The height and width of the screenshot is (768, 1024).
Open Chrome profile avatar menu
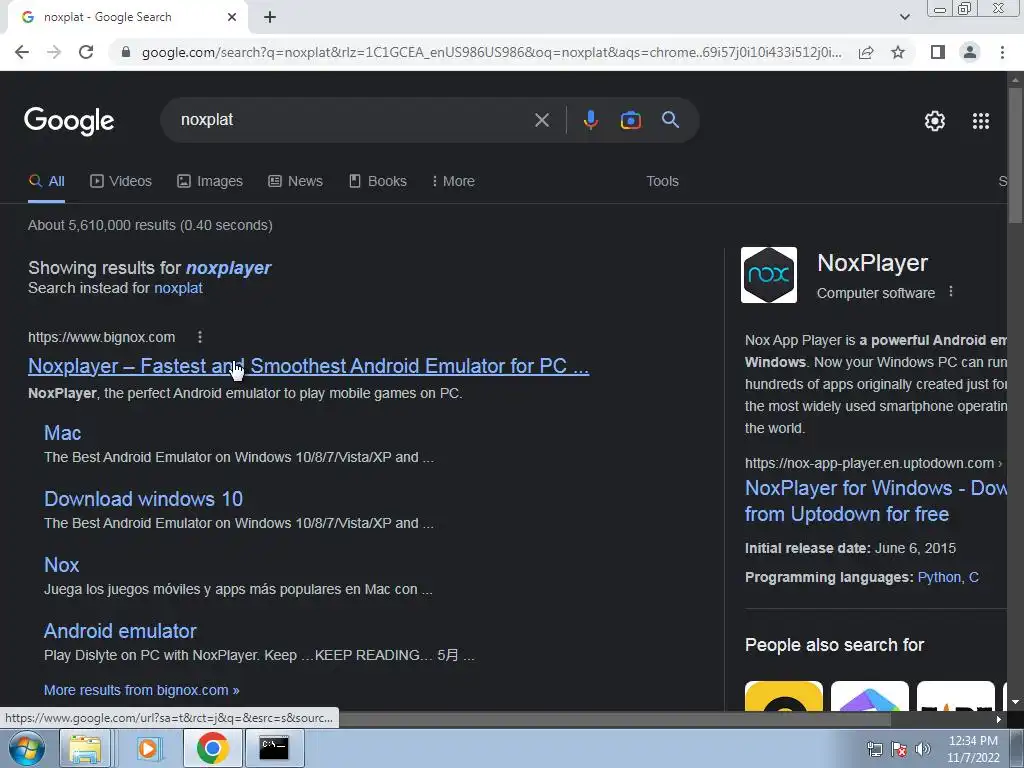point(970,52)
